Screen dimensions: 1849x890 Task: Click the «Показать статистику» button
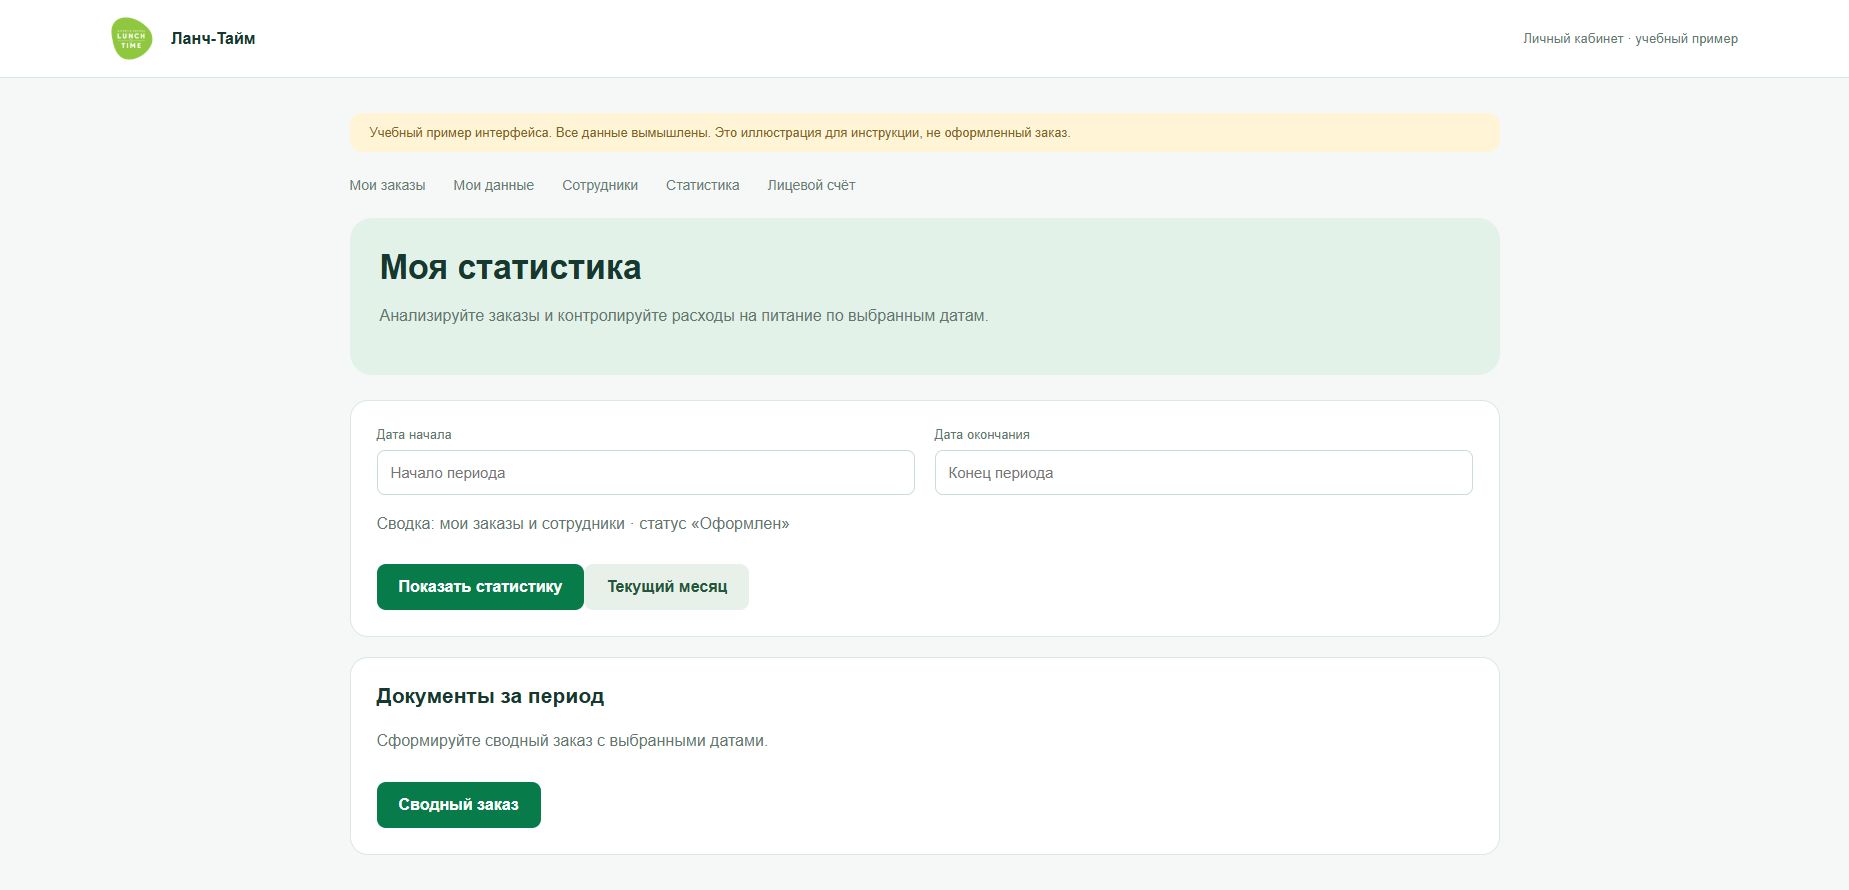click(x=480, y=587)
